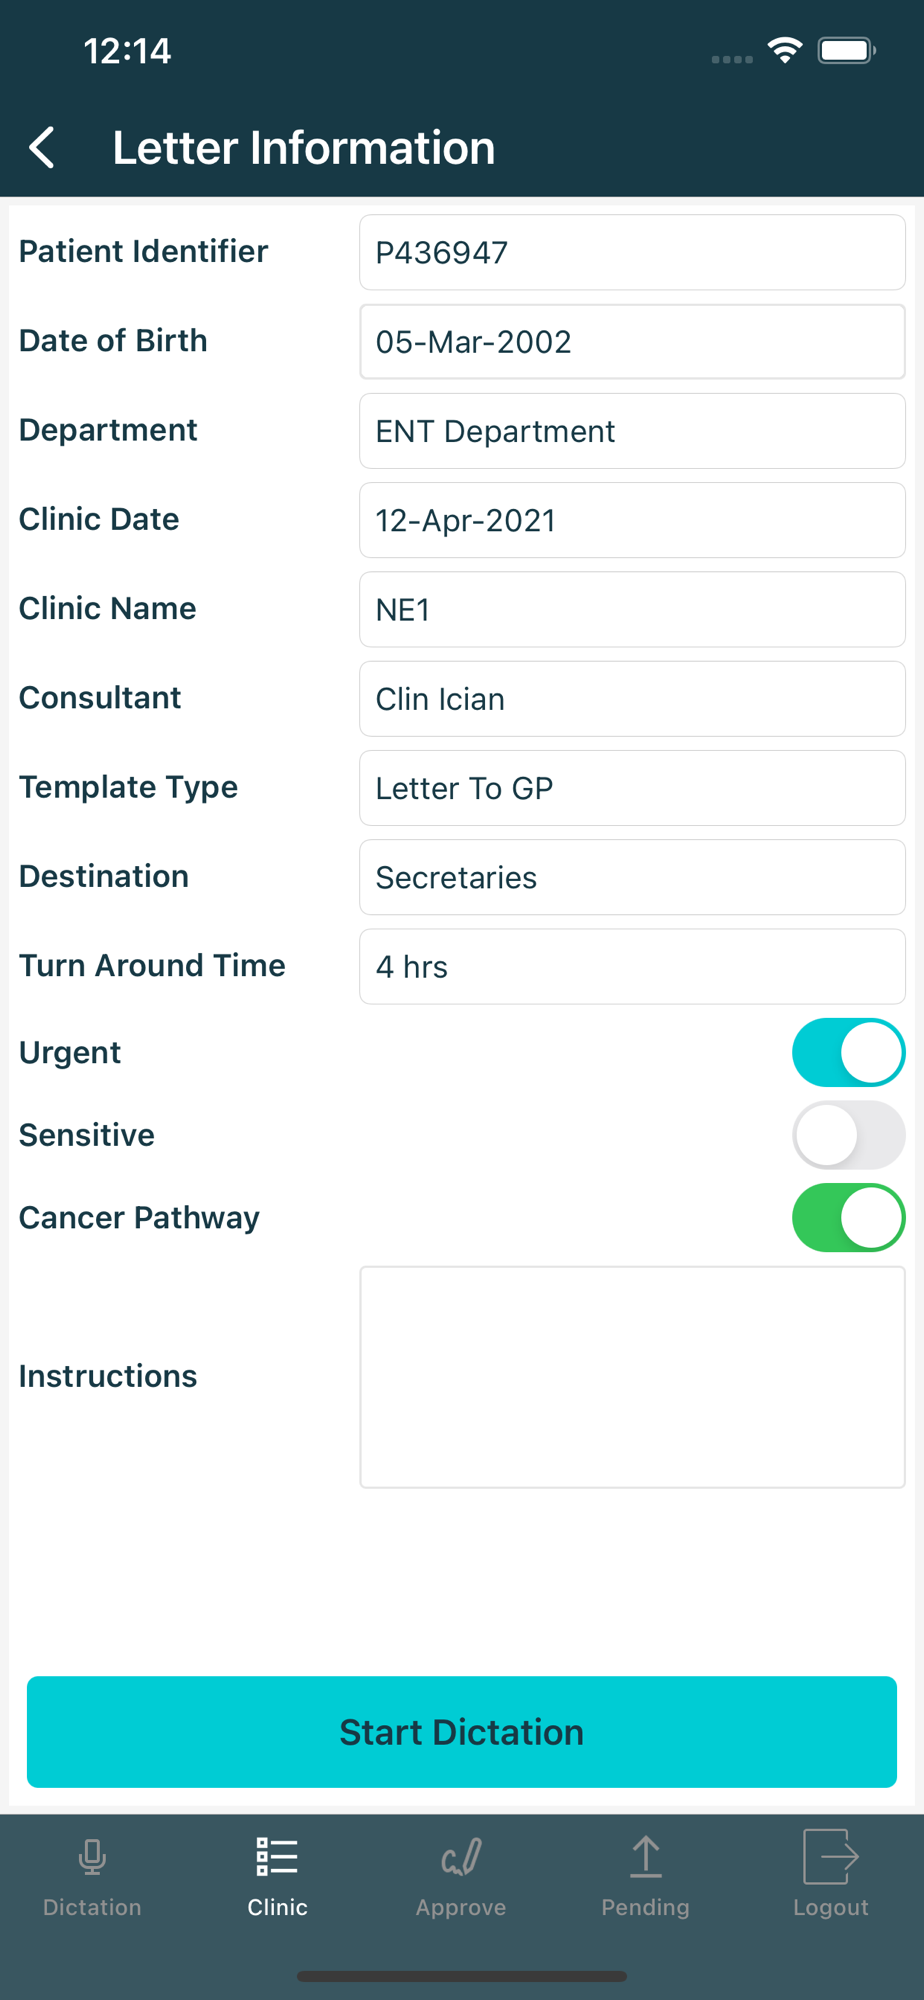Click into the Instructions text box

coord(632,1377)
